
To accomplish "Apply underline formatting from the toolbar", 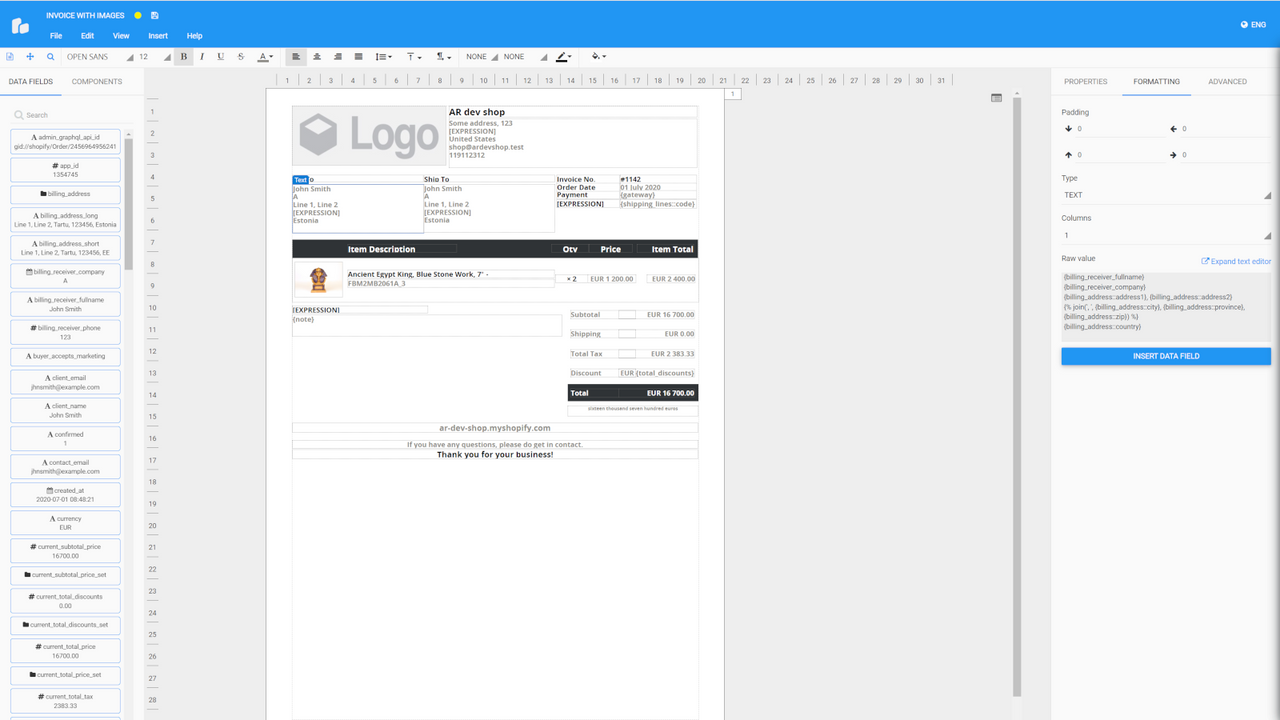I will coord(220,57).
